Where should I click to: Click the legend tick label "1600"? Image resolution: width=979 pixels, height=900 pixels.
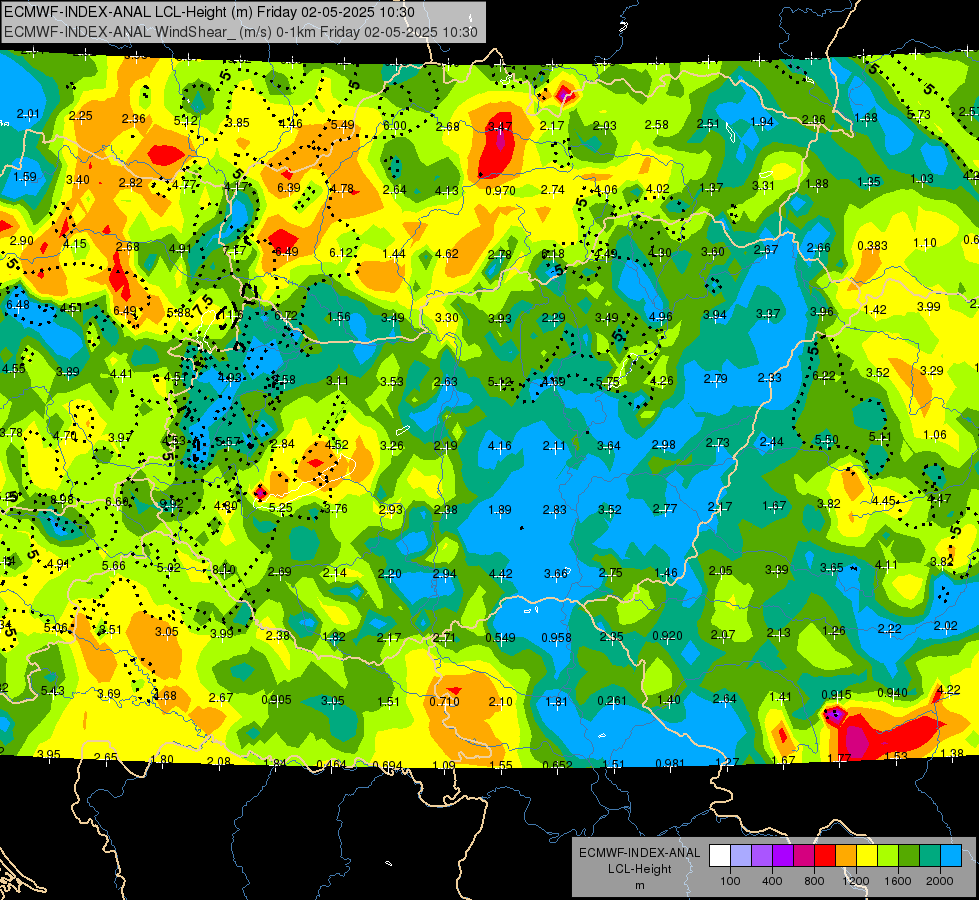pyautogui.click(x=897, y=881)
